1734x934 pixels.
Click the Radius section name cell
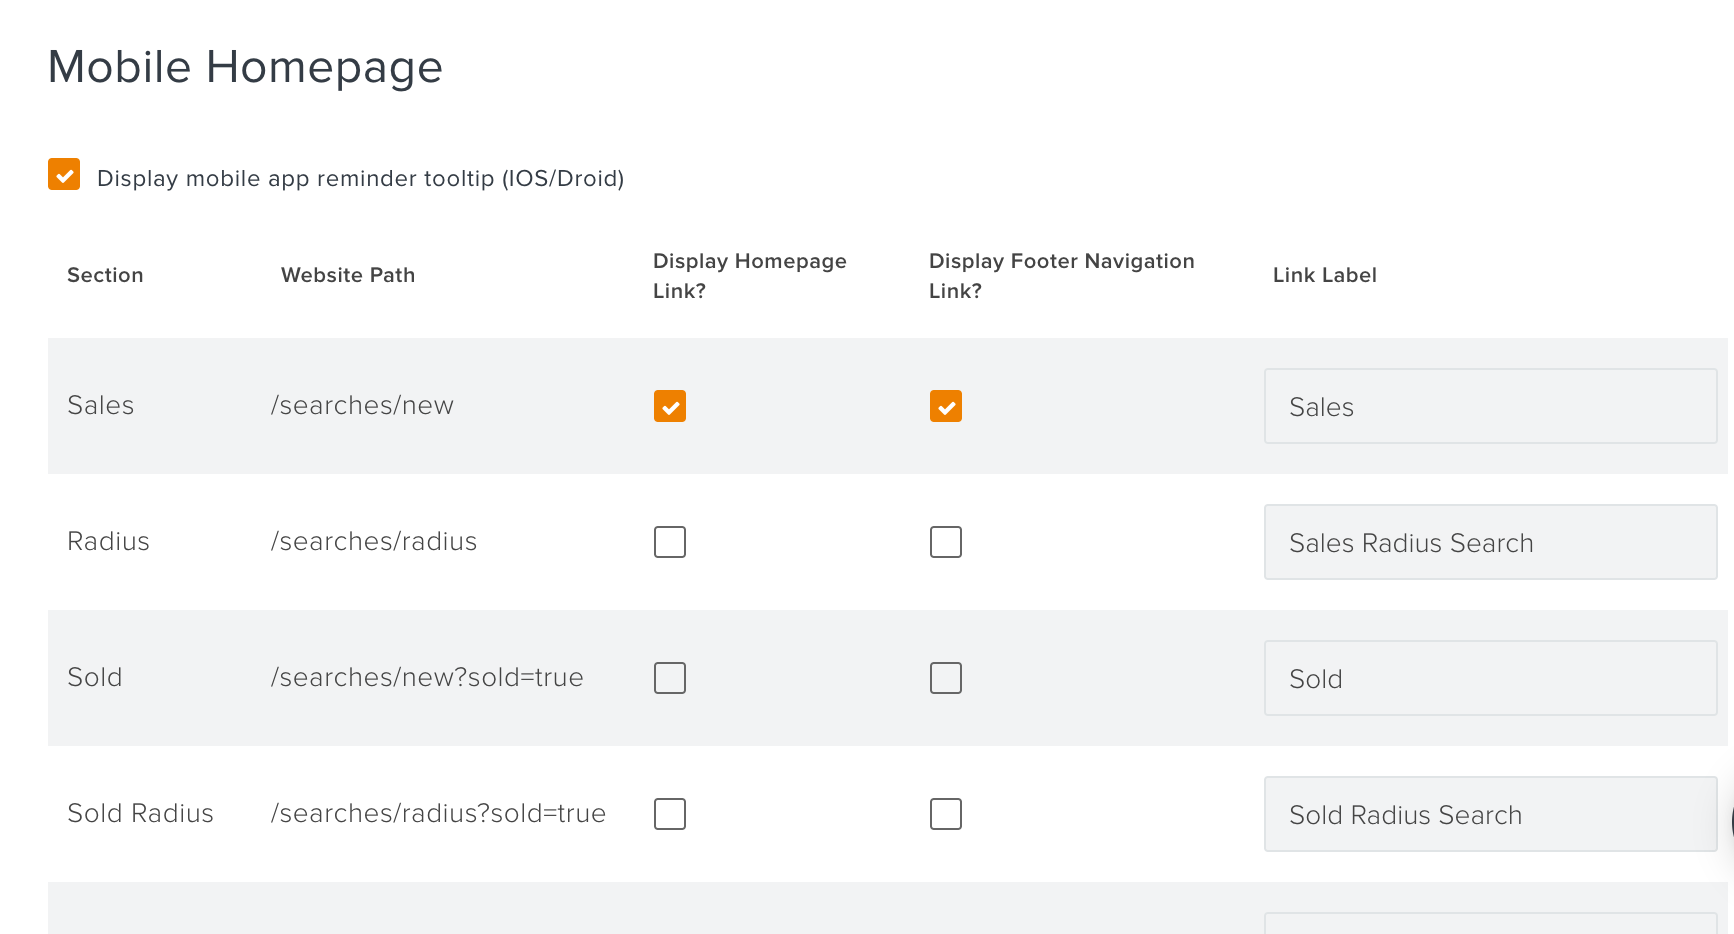click(x=108, y=541)
